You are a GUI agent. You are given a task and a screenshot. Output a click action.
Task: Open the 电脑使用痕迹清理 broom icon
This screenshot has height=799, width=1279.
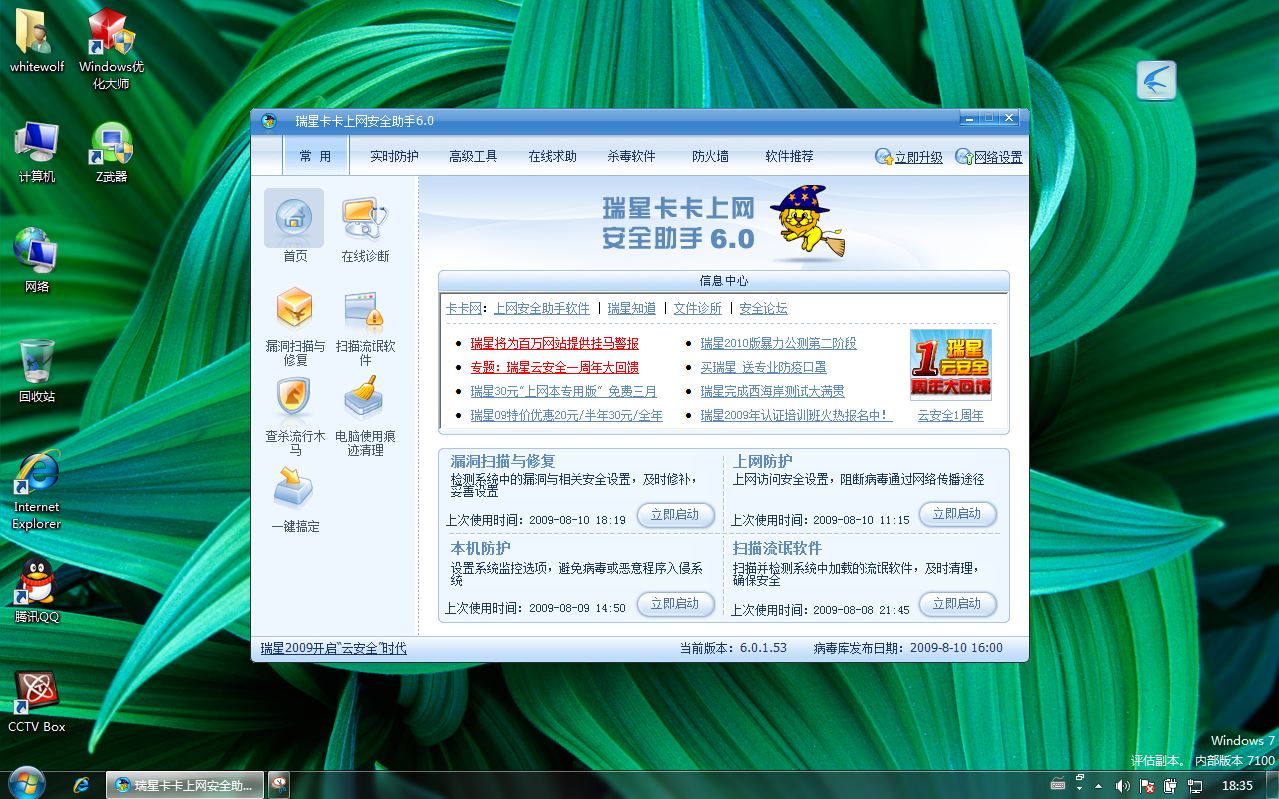364,397
